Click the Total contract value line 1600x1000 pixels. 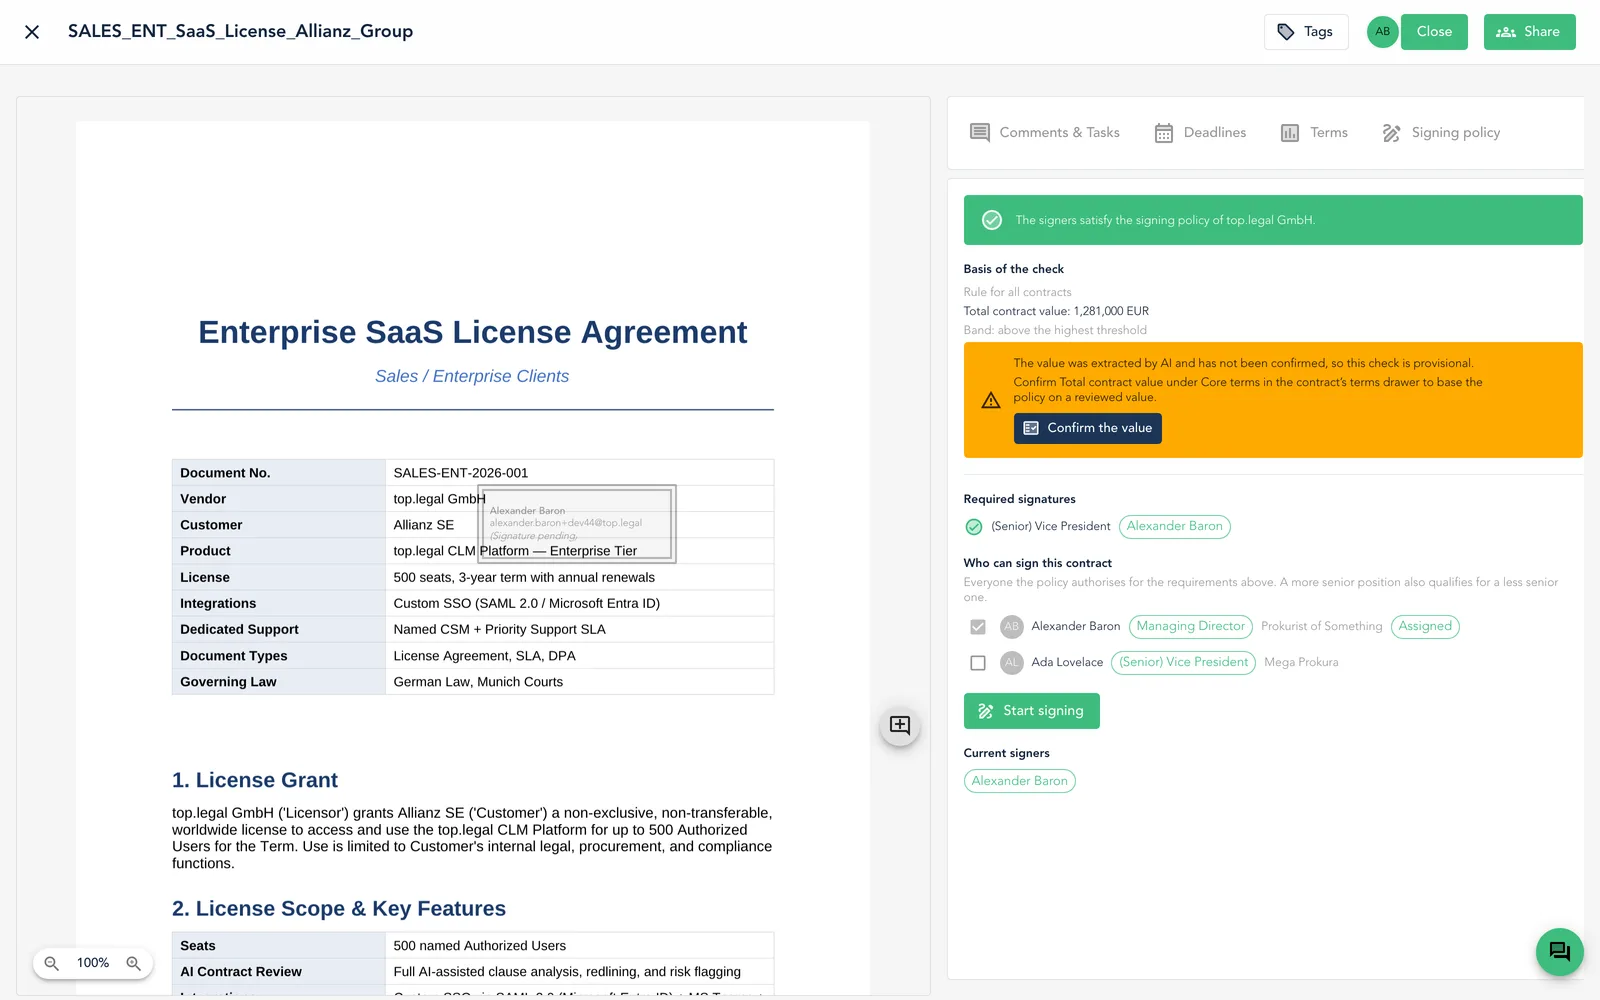pyautogui.click(x=1056, y=311)
